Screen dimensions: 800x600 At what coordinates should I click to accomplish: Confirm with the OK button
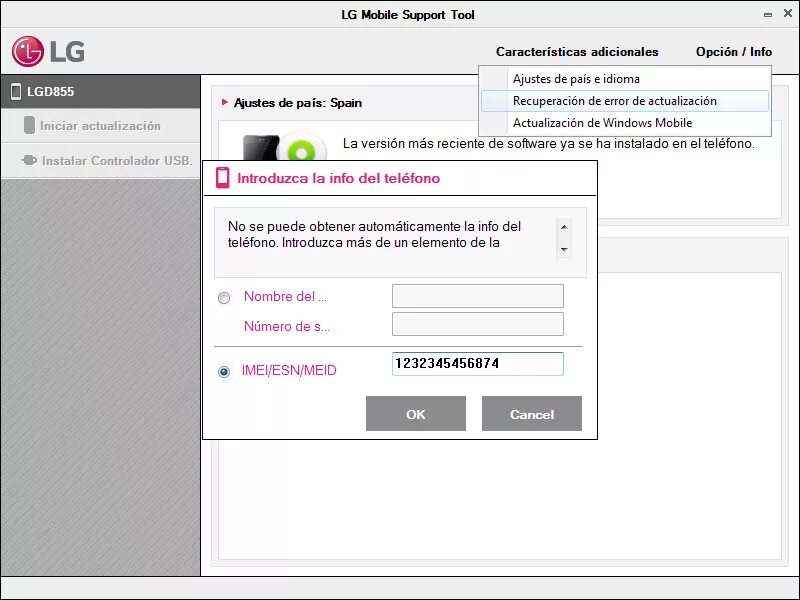click(x=416, y=414)
